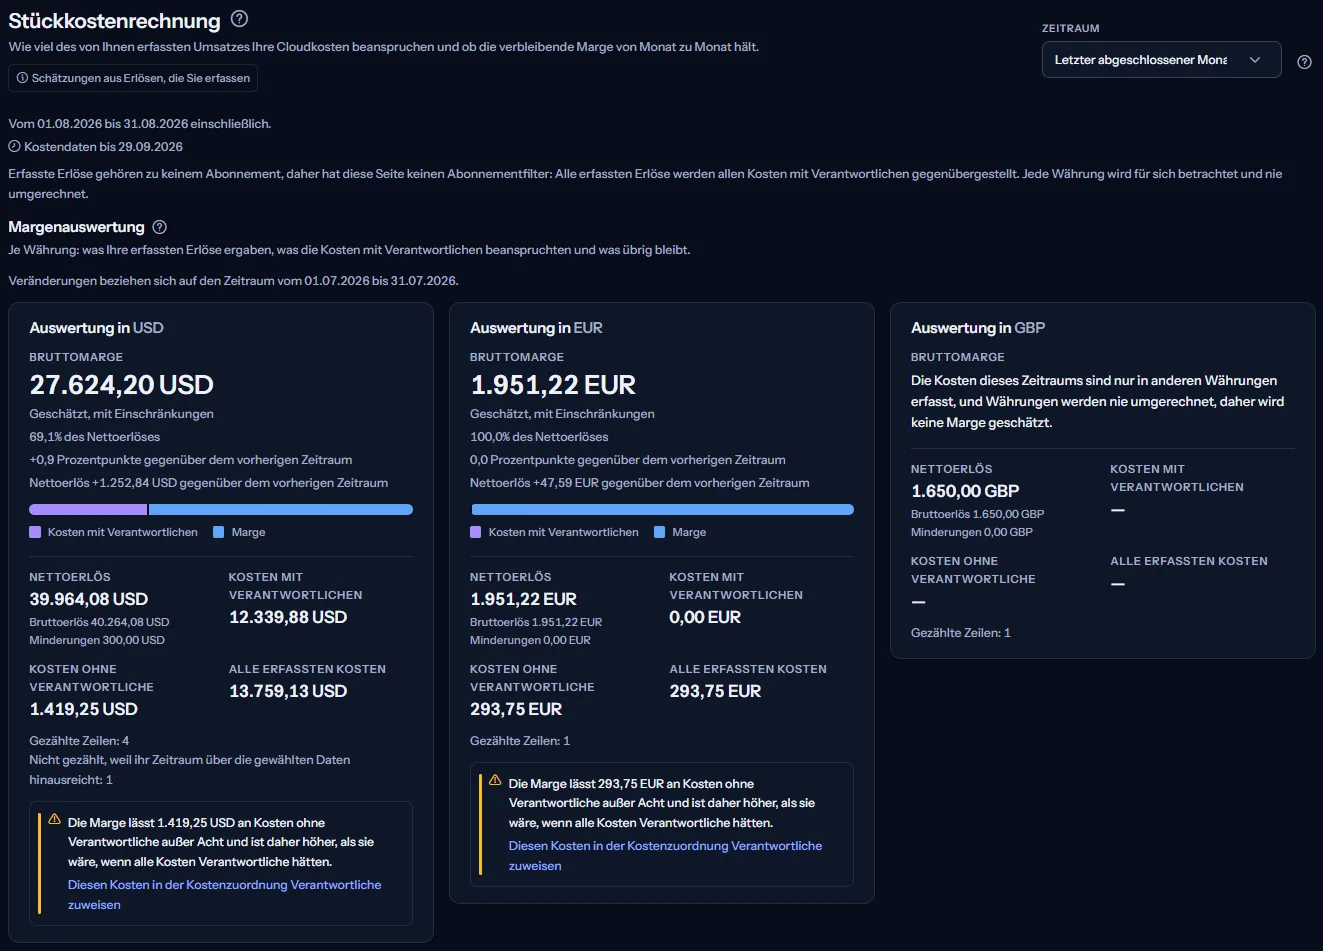Open the Margenauswertung help icon
Screen dimensions: 1323x951
[159, 227]
